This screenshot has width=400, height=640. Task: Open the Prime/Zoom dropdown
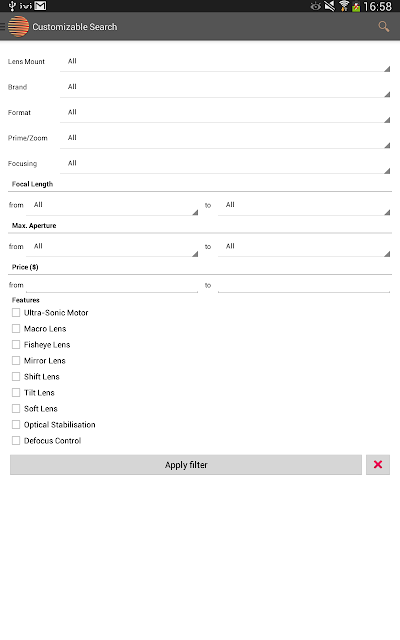[x=225, y=138]
